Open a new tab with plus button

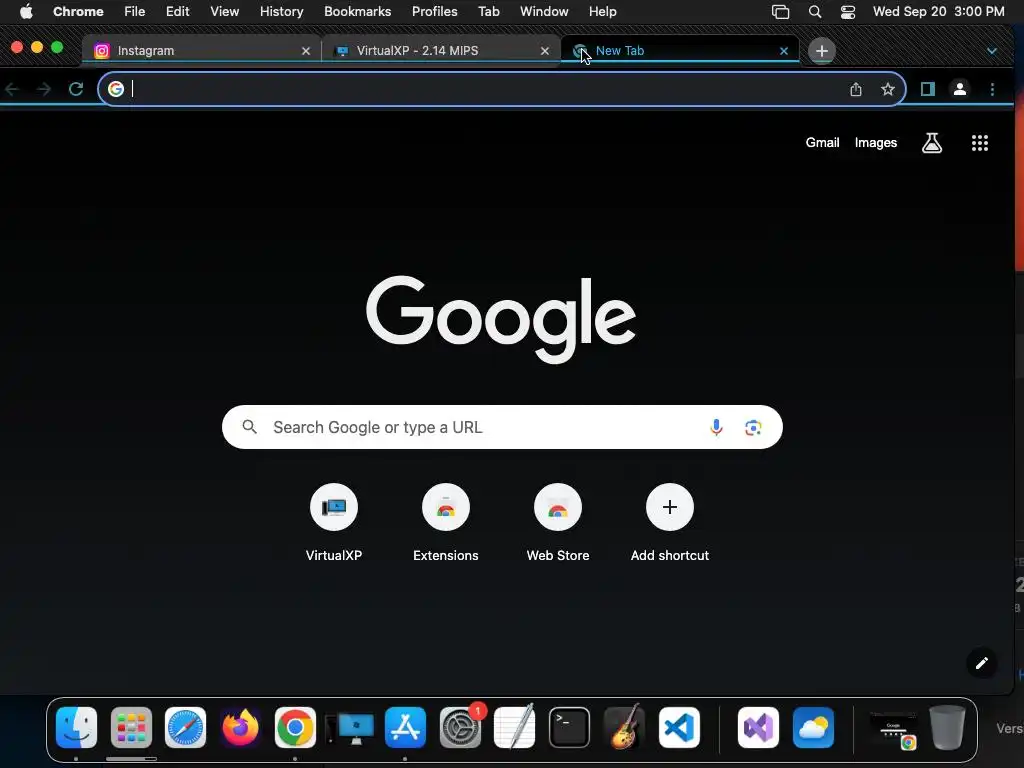point(822,51)
